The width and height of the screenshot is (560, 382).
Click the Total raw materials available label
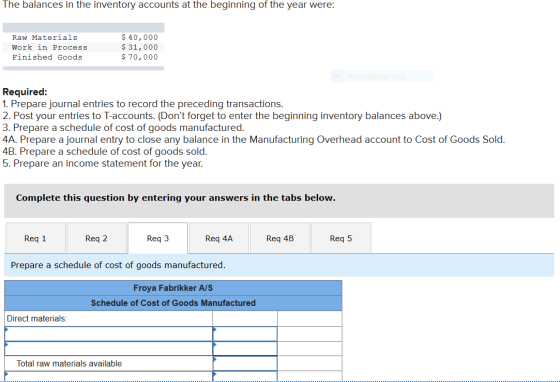(69, 363)
